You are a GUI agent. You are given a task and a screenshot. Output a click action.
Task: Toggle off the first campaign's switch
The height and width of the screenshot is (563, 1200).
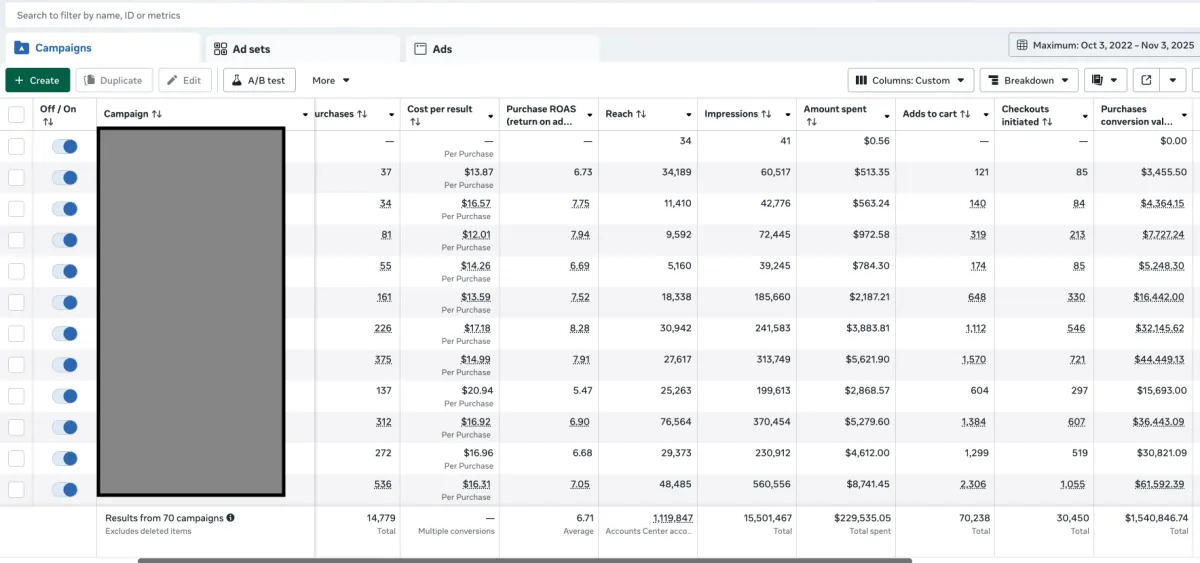(65, 146)
